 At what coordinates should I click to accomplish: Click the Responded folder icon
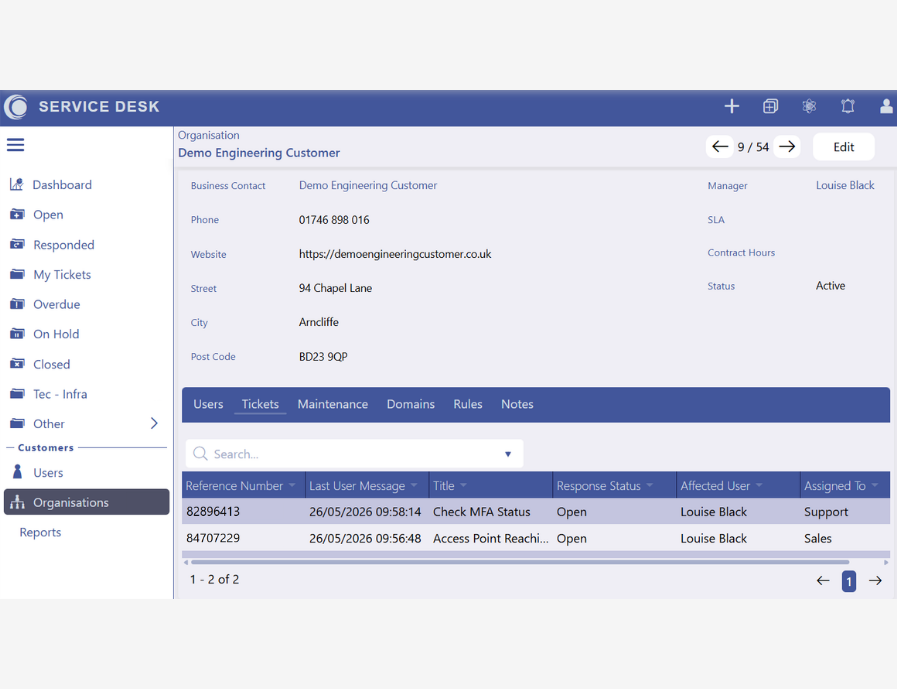point(17,244)
